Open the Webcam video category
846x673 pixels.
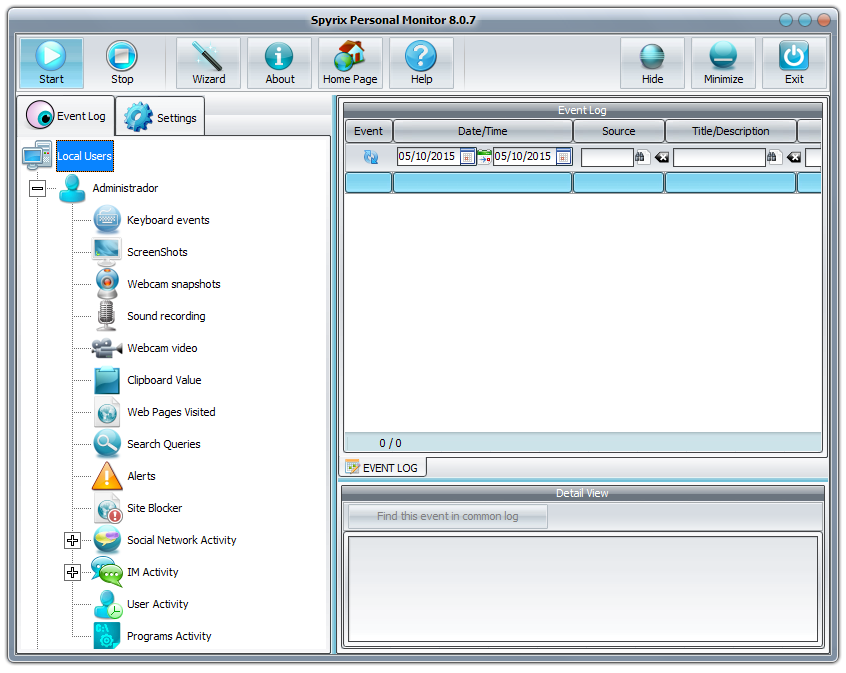point(162,348)
